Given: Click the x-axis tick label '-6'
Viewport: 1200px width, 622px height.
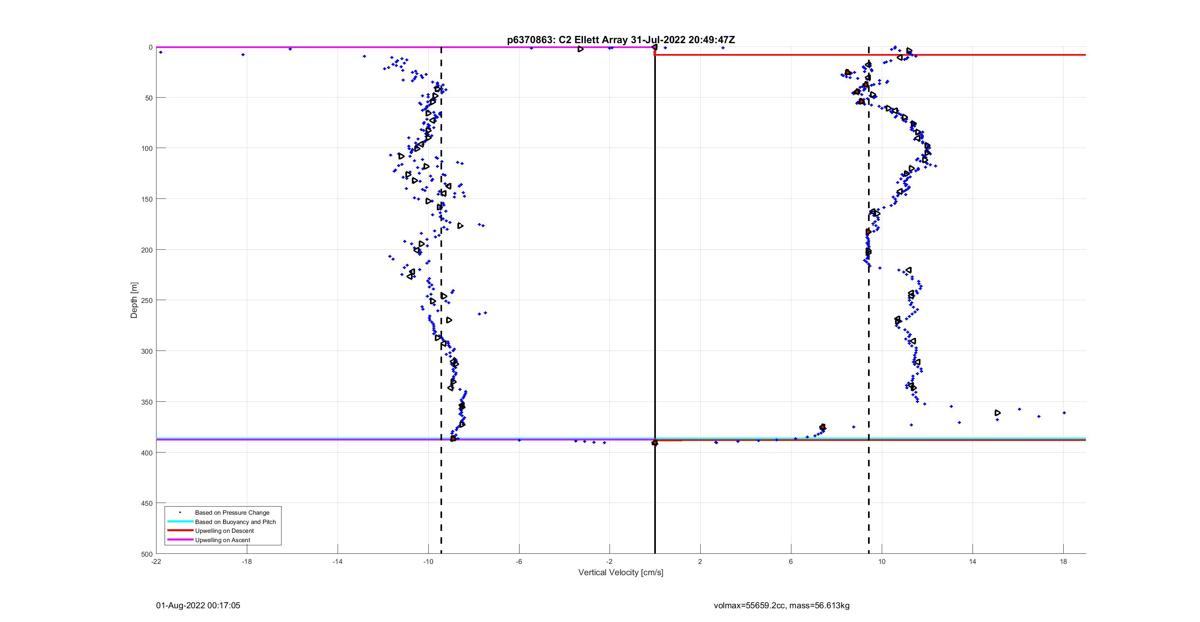Looking at the screenshot, I should (x=519, y=562).
